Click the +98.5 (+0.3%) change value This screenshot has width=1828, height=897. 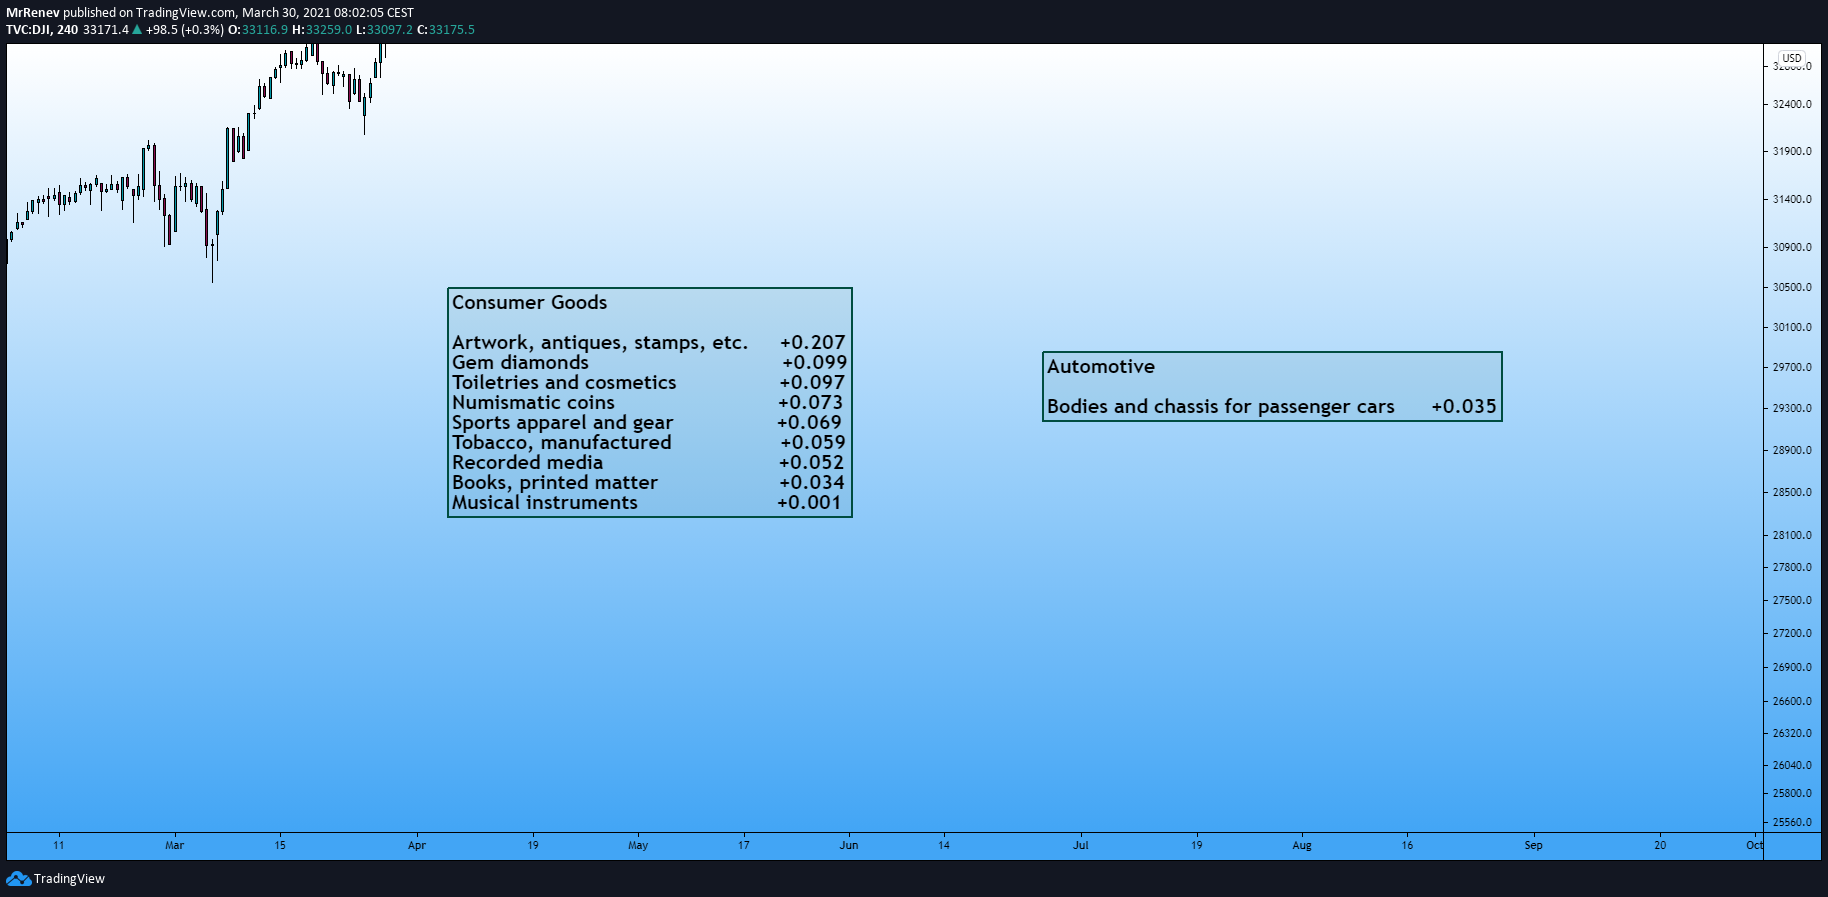click(185, 30)
